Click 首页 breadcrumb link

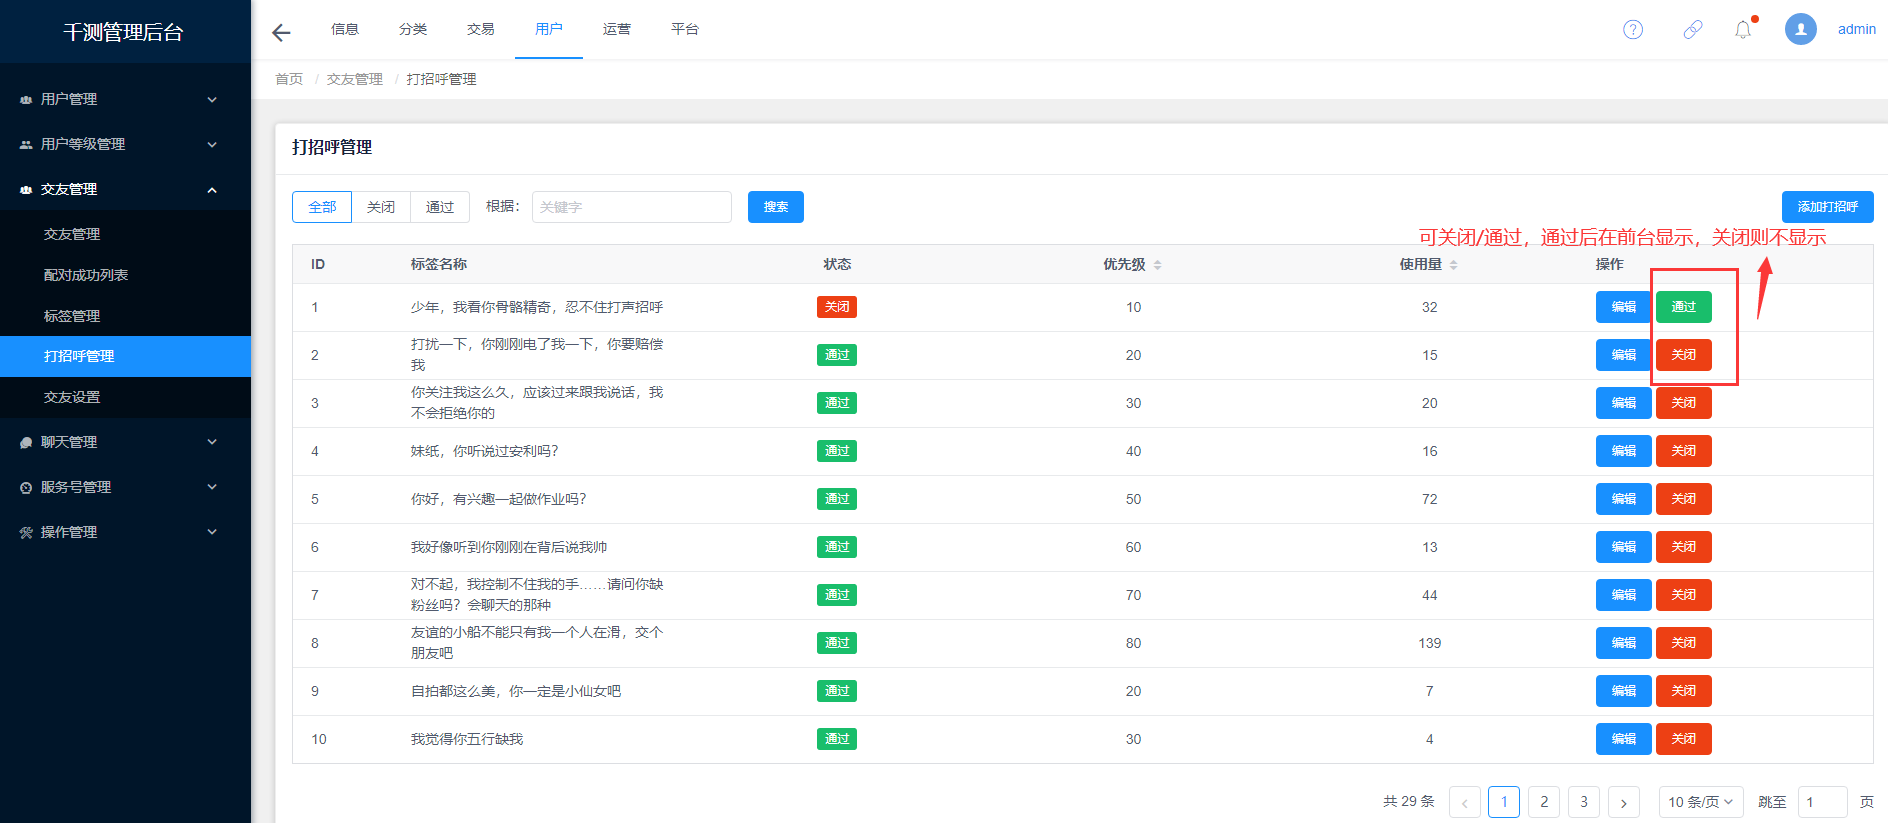click(x=289, y=79)
